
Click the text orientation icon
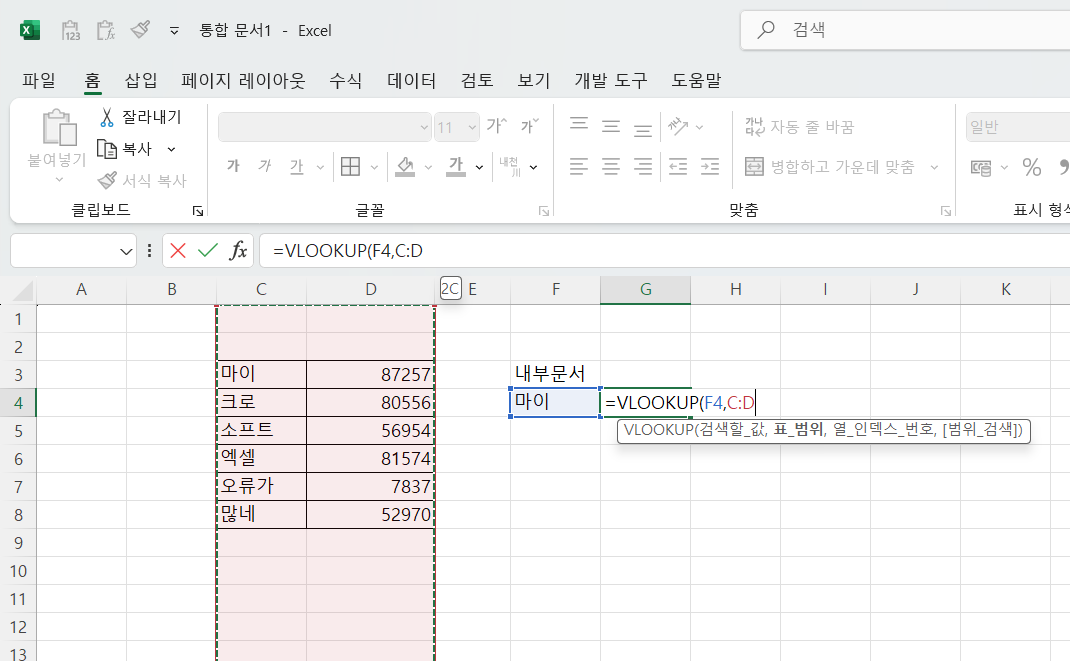(x=678, y=126)
